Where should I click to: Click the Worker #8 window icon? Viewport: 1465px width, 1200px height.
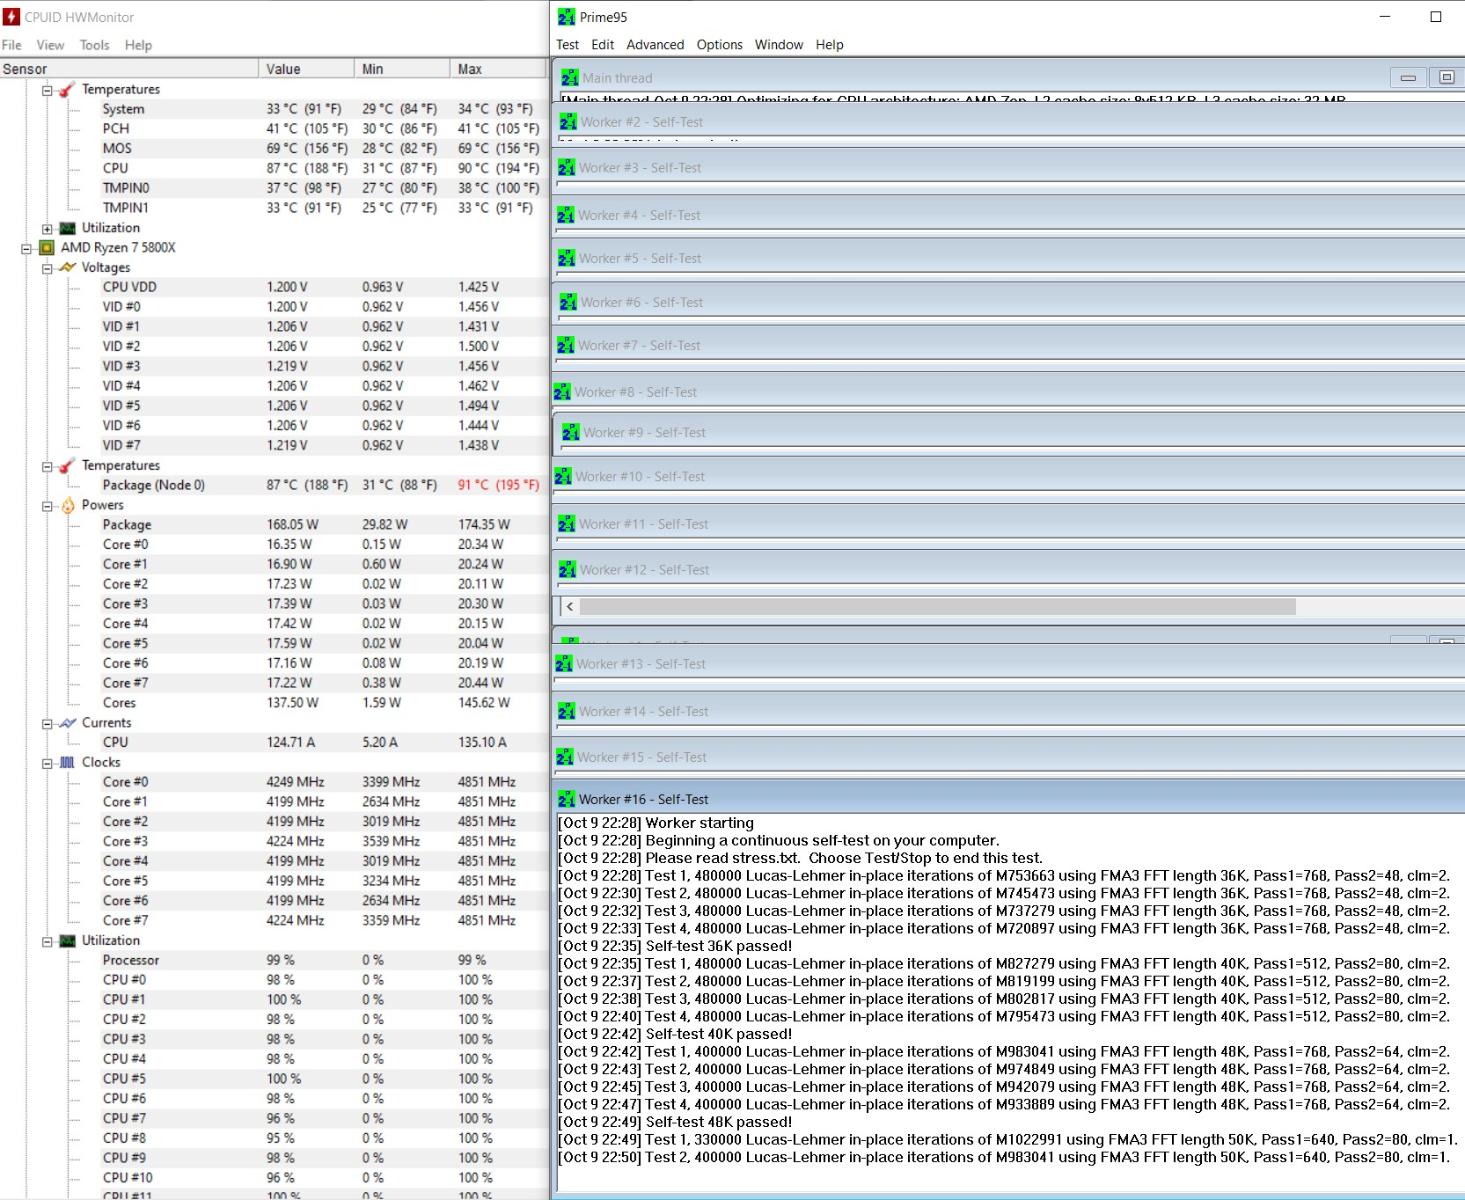562,392
